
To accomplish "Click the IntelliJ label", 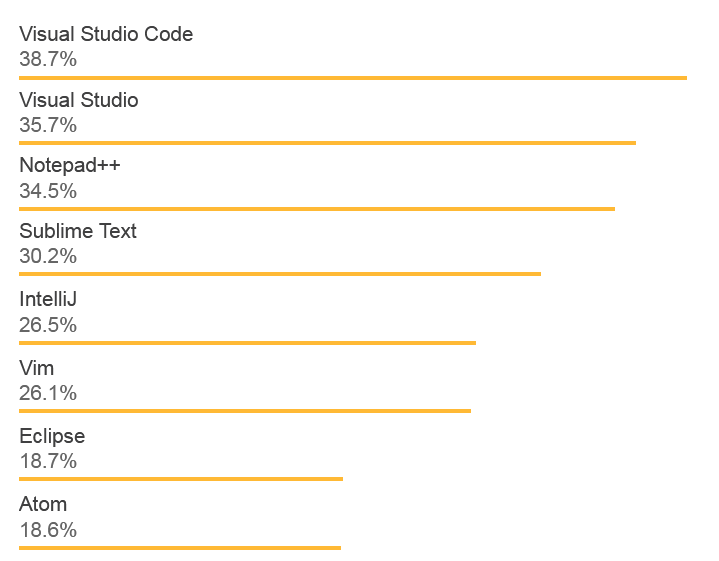I will click(48, 299).
